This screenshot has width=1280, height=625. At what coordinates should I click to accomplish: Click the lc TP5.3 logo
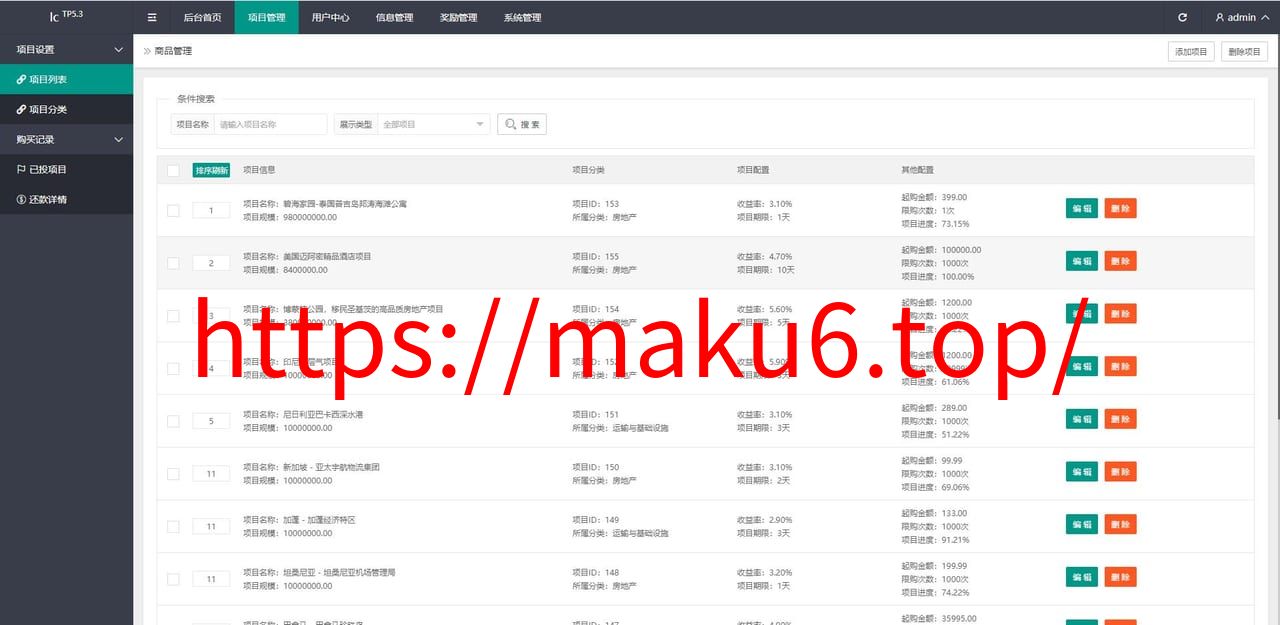(x=66, y=16)
